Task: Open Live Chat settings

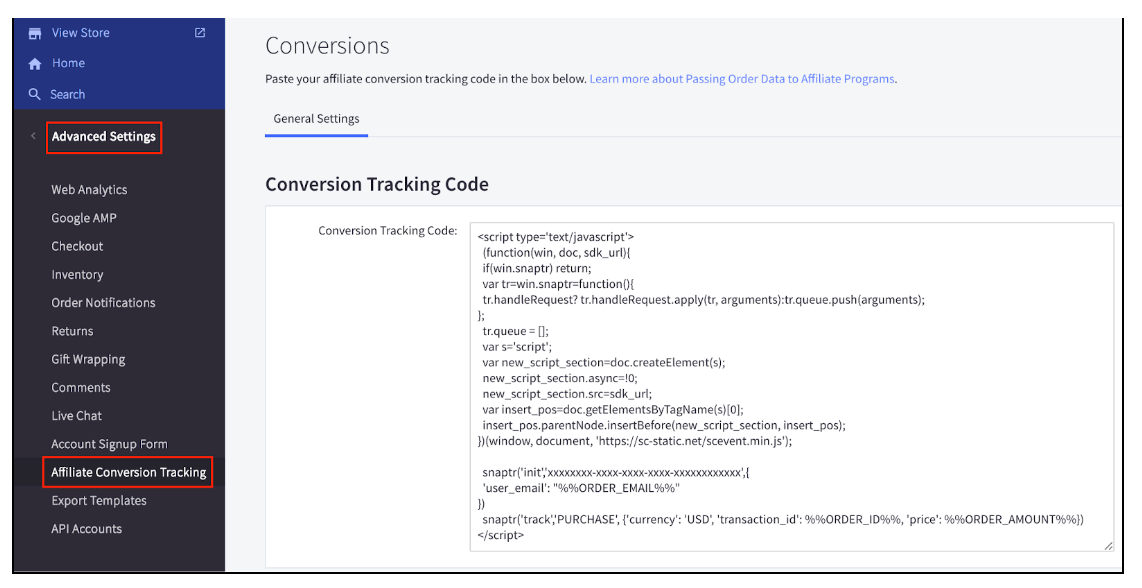Action: [x=76, y=415]
